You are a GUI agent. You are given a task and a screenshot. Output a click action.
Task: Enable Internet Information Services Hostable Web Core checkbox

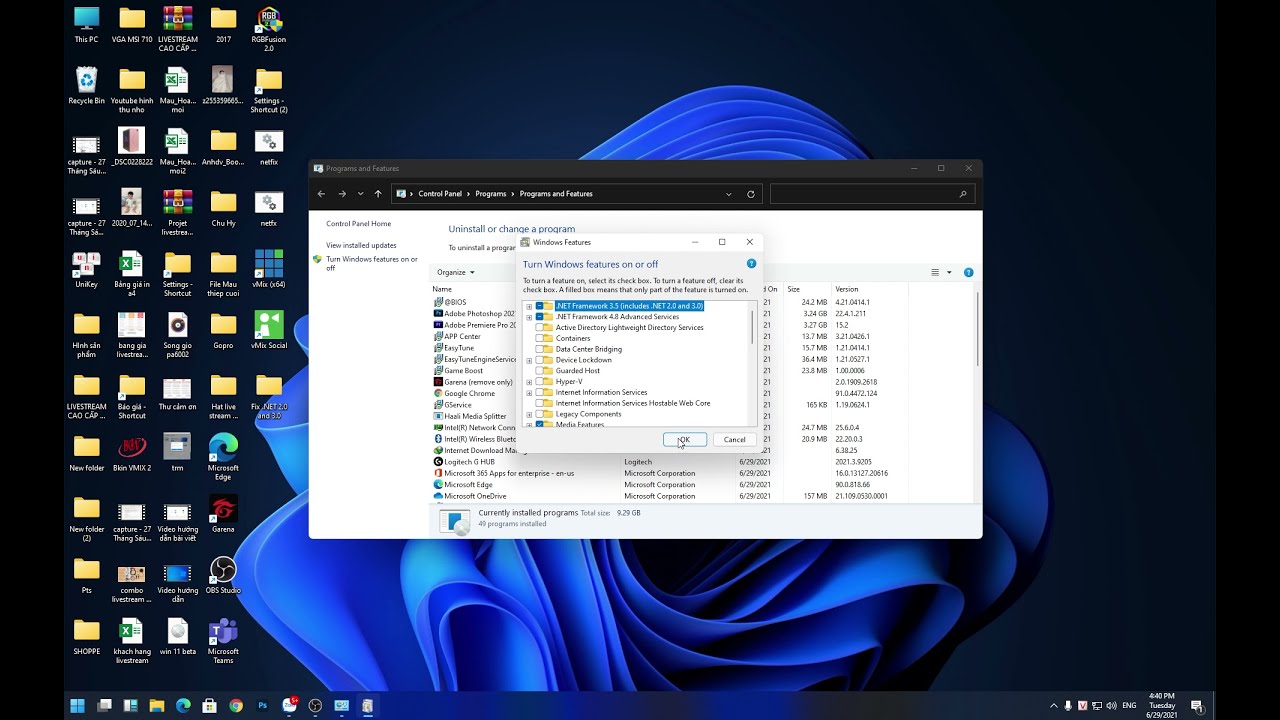click(540, 403)
